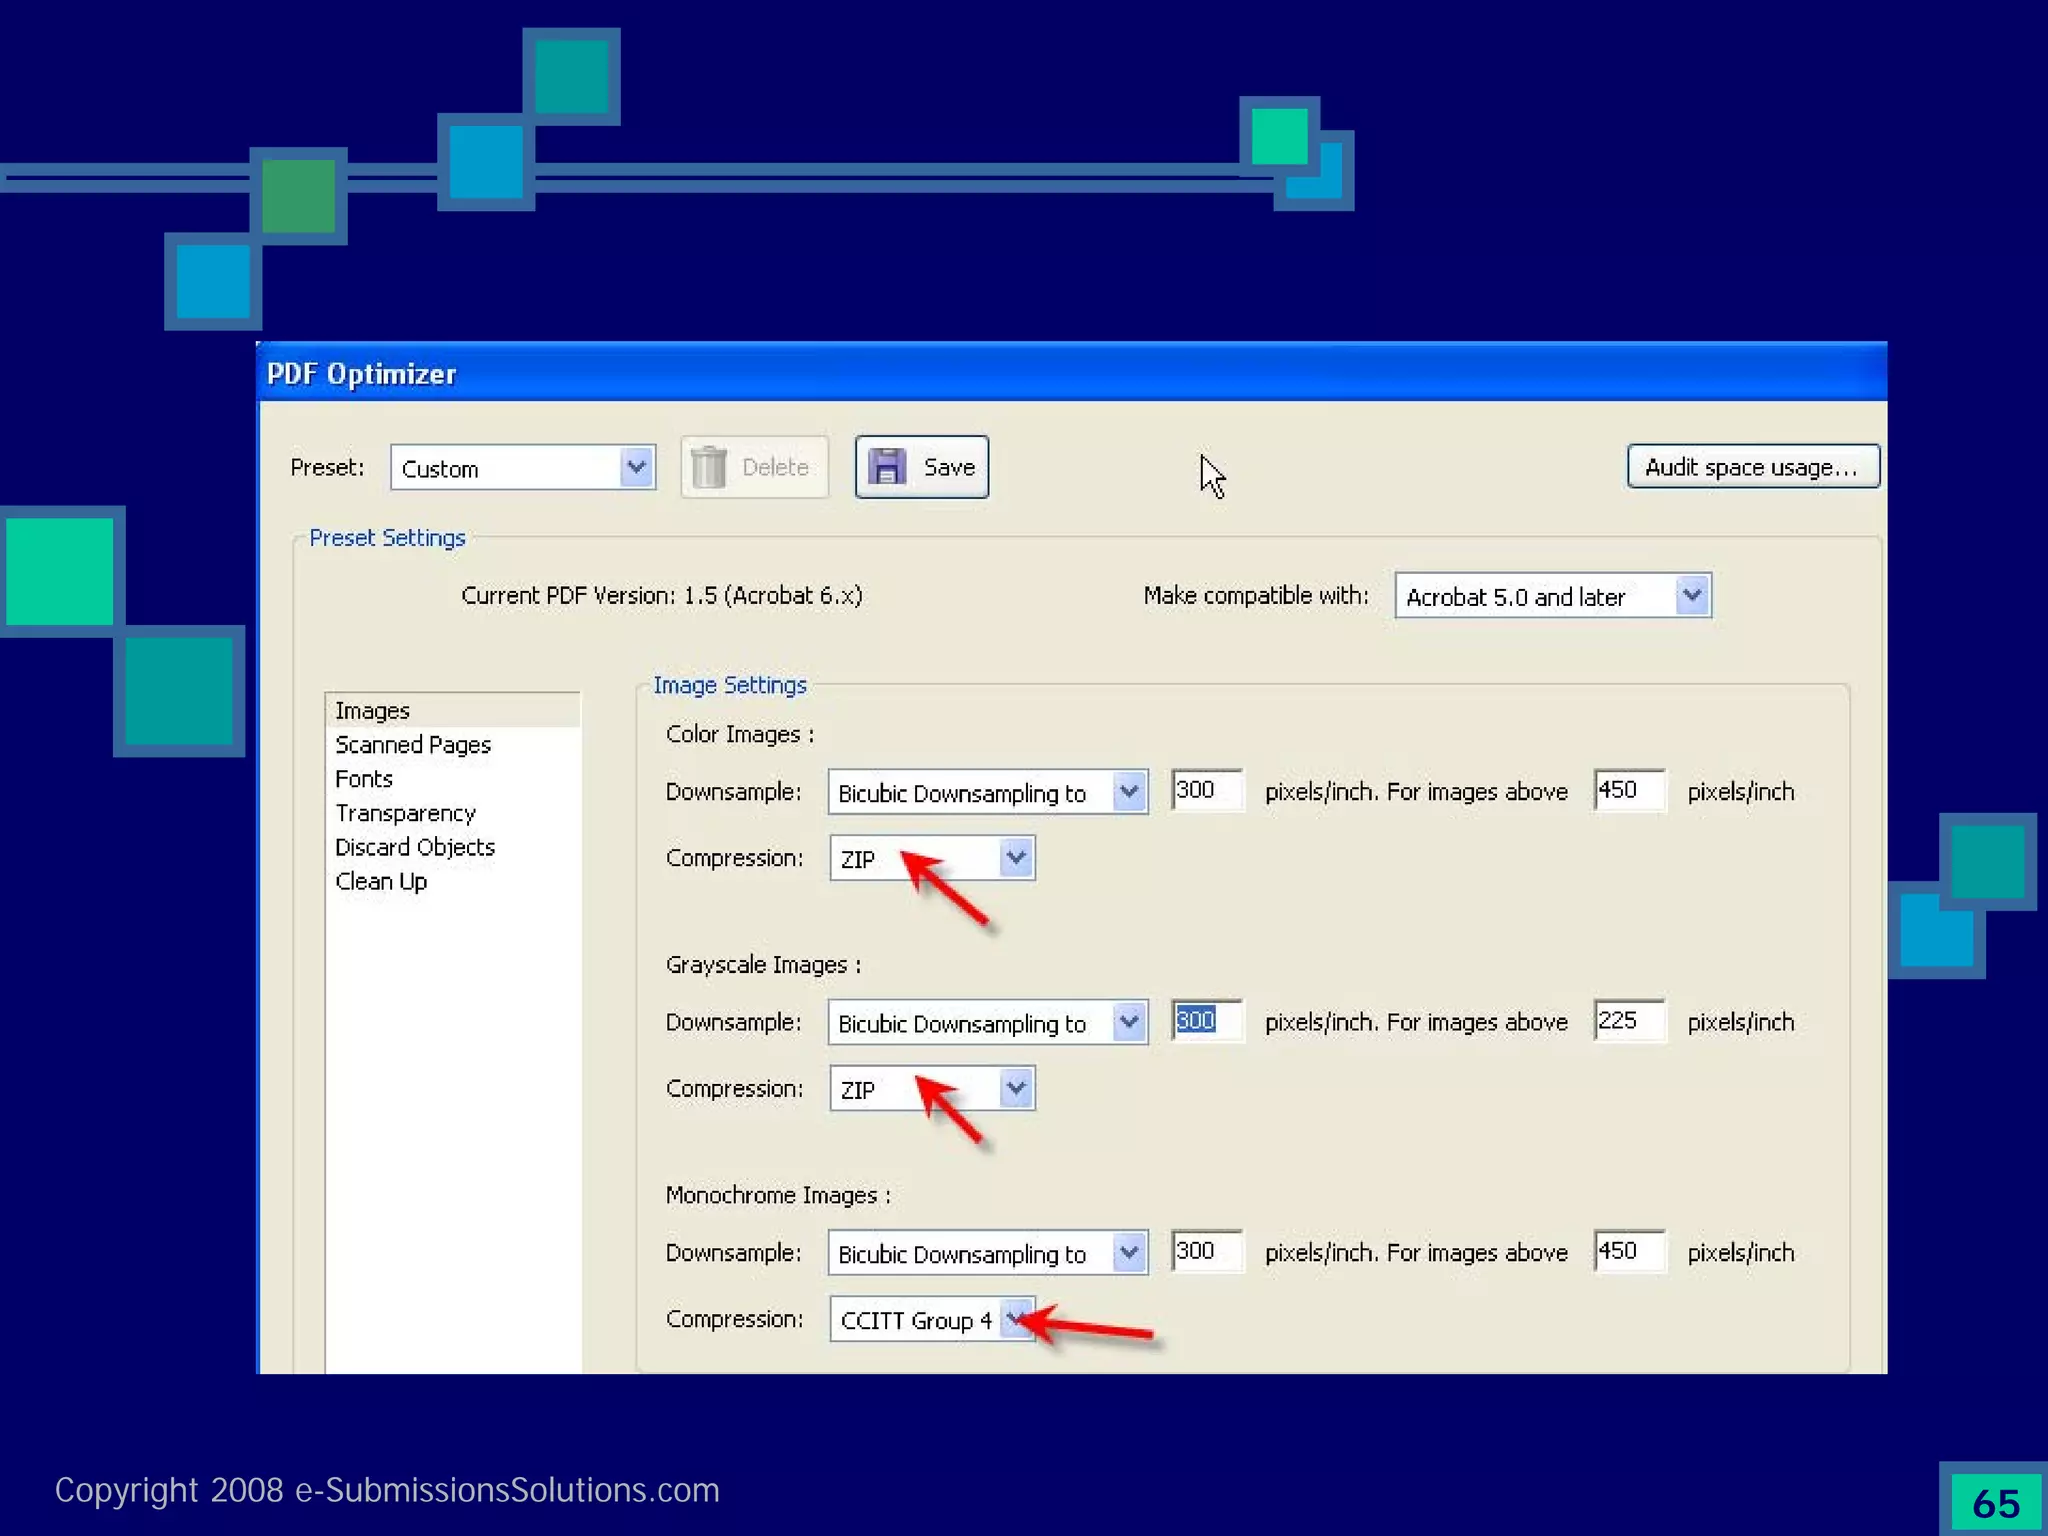Open Grayscale Images Compression dropdown

[x=1015, y=1088]
